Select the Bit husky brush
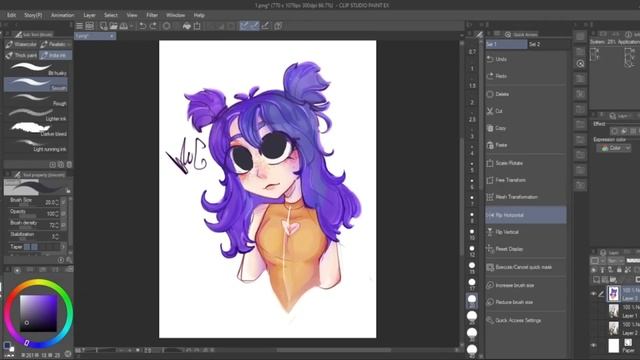The height and width of the screenshot is (360, 640). [36, 69]
